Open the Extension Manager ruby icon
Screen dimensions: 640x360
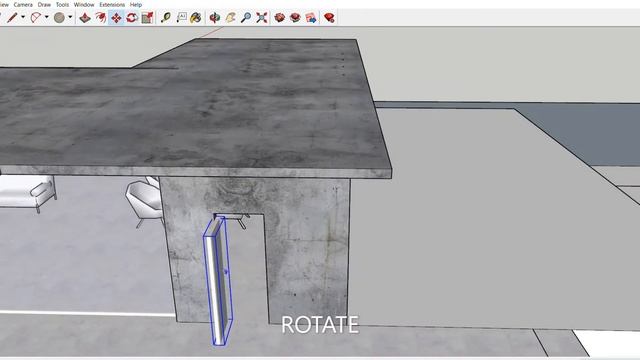click(329, 18)
